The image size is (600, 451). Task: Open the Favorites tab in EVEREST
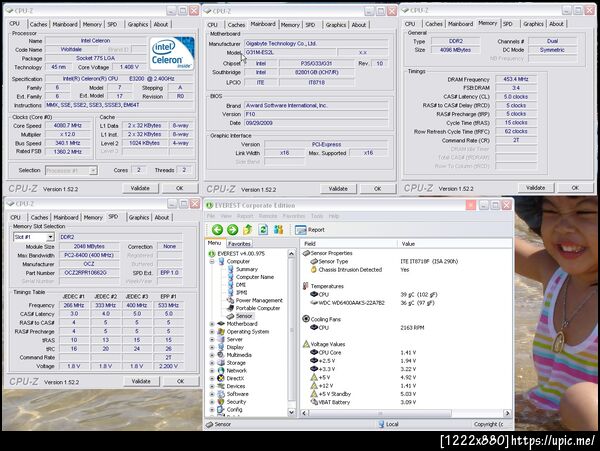point(239,244)
